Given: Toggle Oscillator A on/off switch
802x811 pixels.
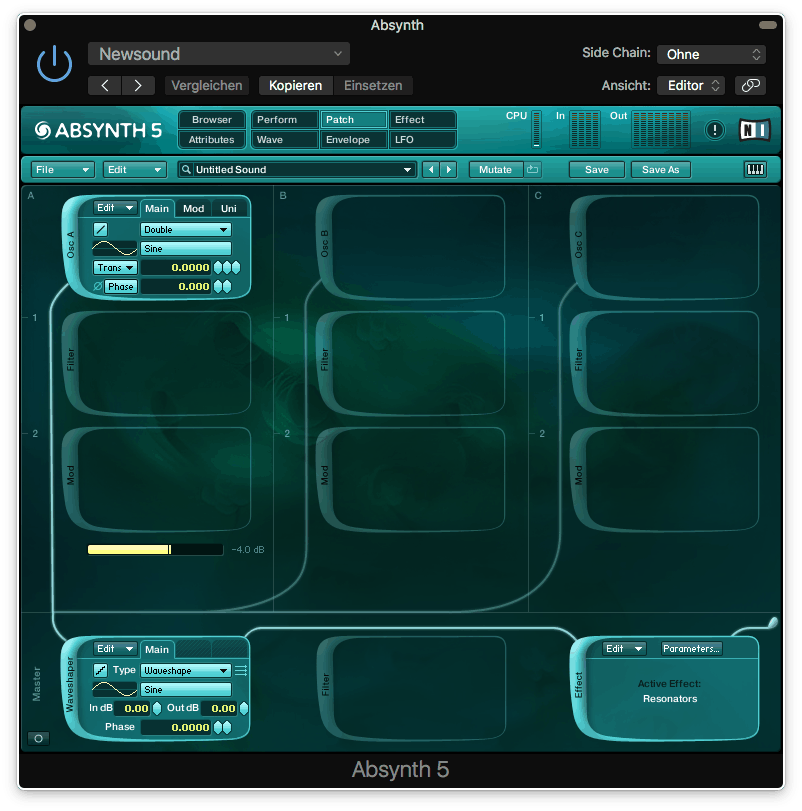Looking at the screenshot, I should 101,230.
